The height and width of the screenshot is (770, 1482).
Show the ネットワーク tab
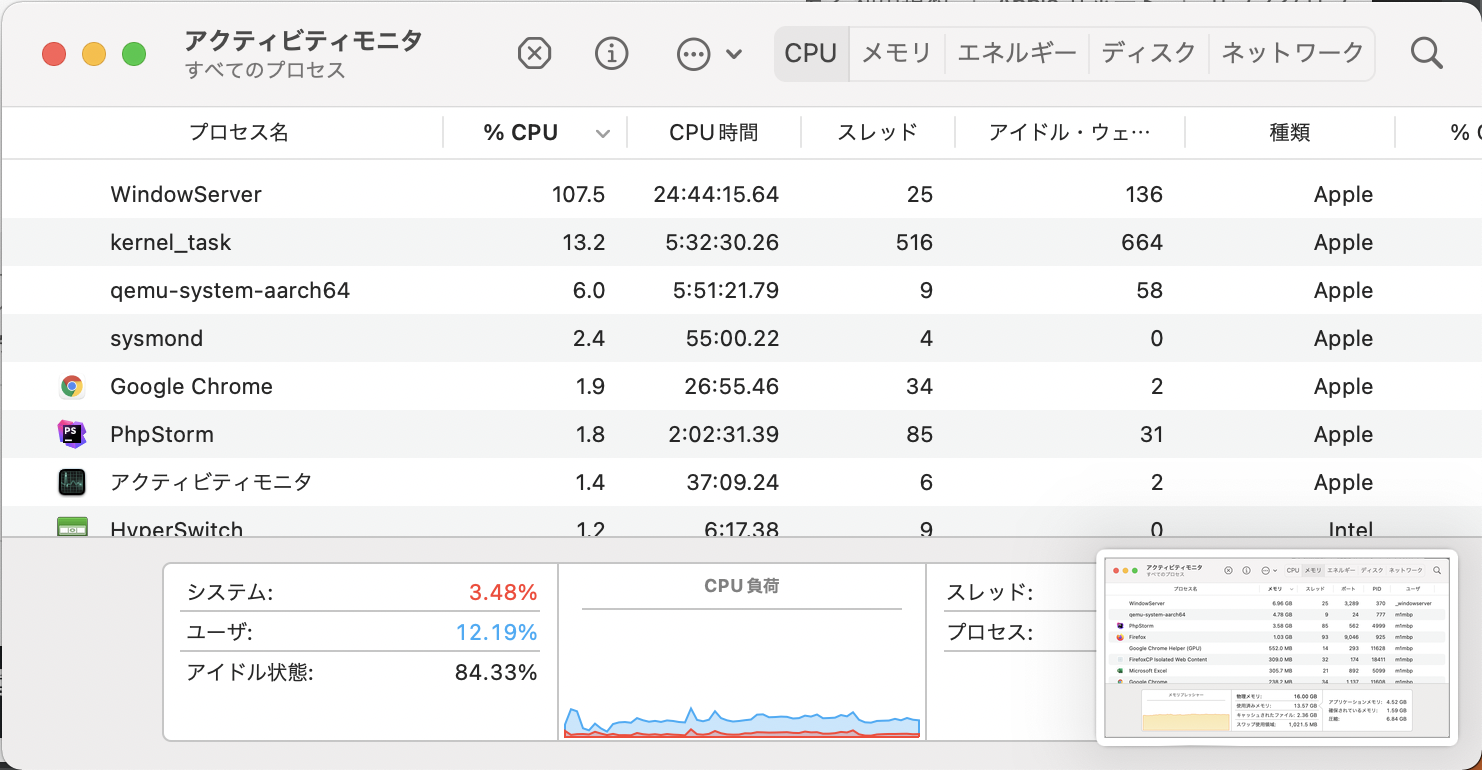click(x=1292, y=53)
